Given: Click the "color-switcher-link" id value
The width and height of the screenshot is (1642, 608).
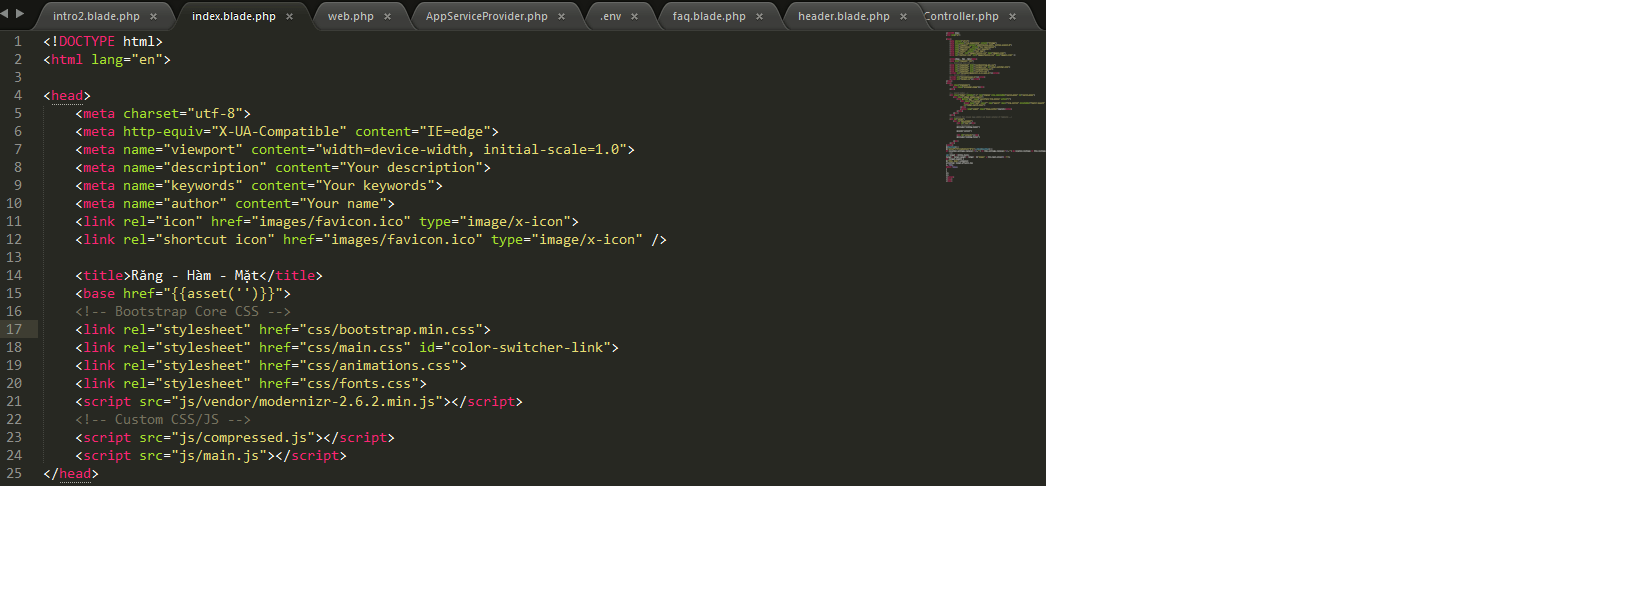Looking at the screenshot, I should (x=527, y=347).
